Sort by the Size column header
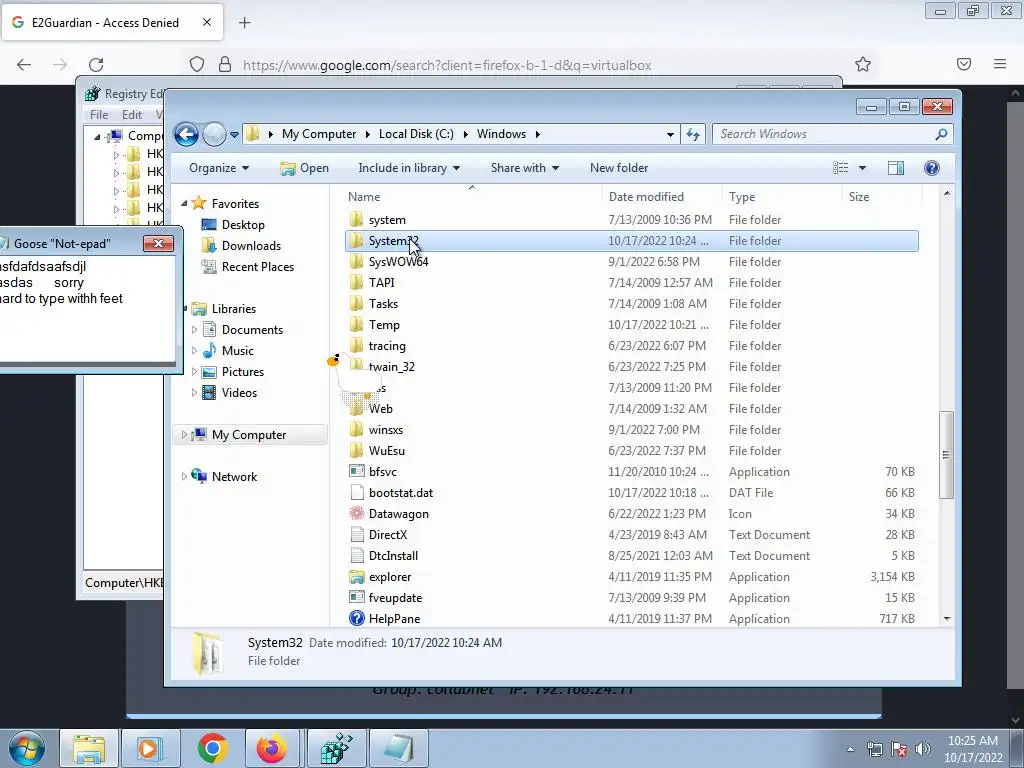The height and width of the screenshot is (768, 1024). pos(882,197)
